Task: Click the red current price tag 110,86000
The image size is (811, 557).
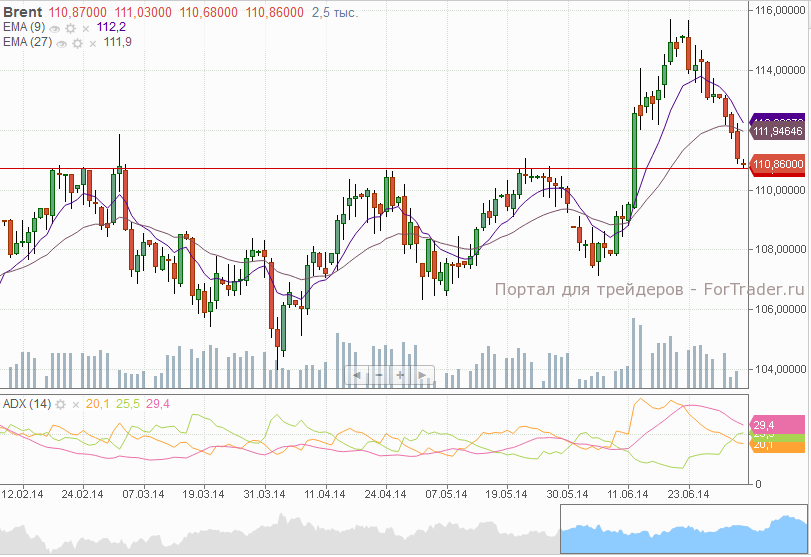Action: click(x=777, y=165)
